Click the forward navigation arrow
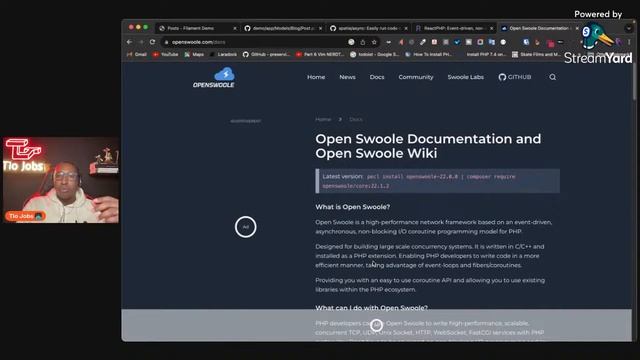Screen dimensions: 640x360 coord(141,42)
